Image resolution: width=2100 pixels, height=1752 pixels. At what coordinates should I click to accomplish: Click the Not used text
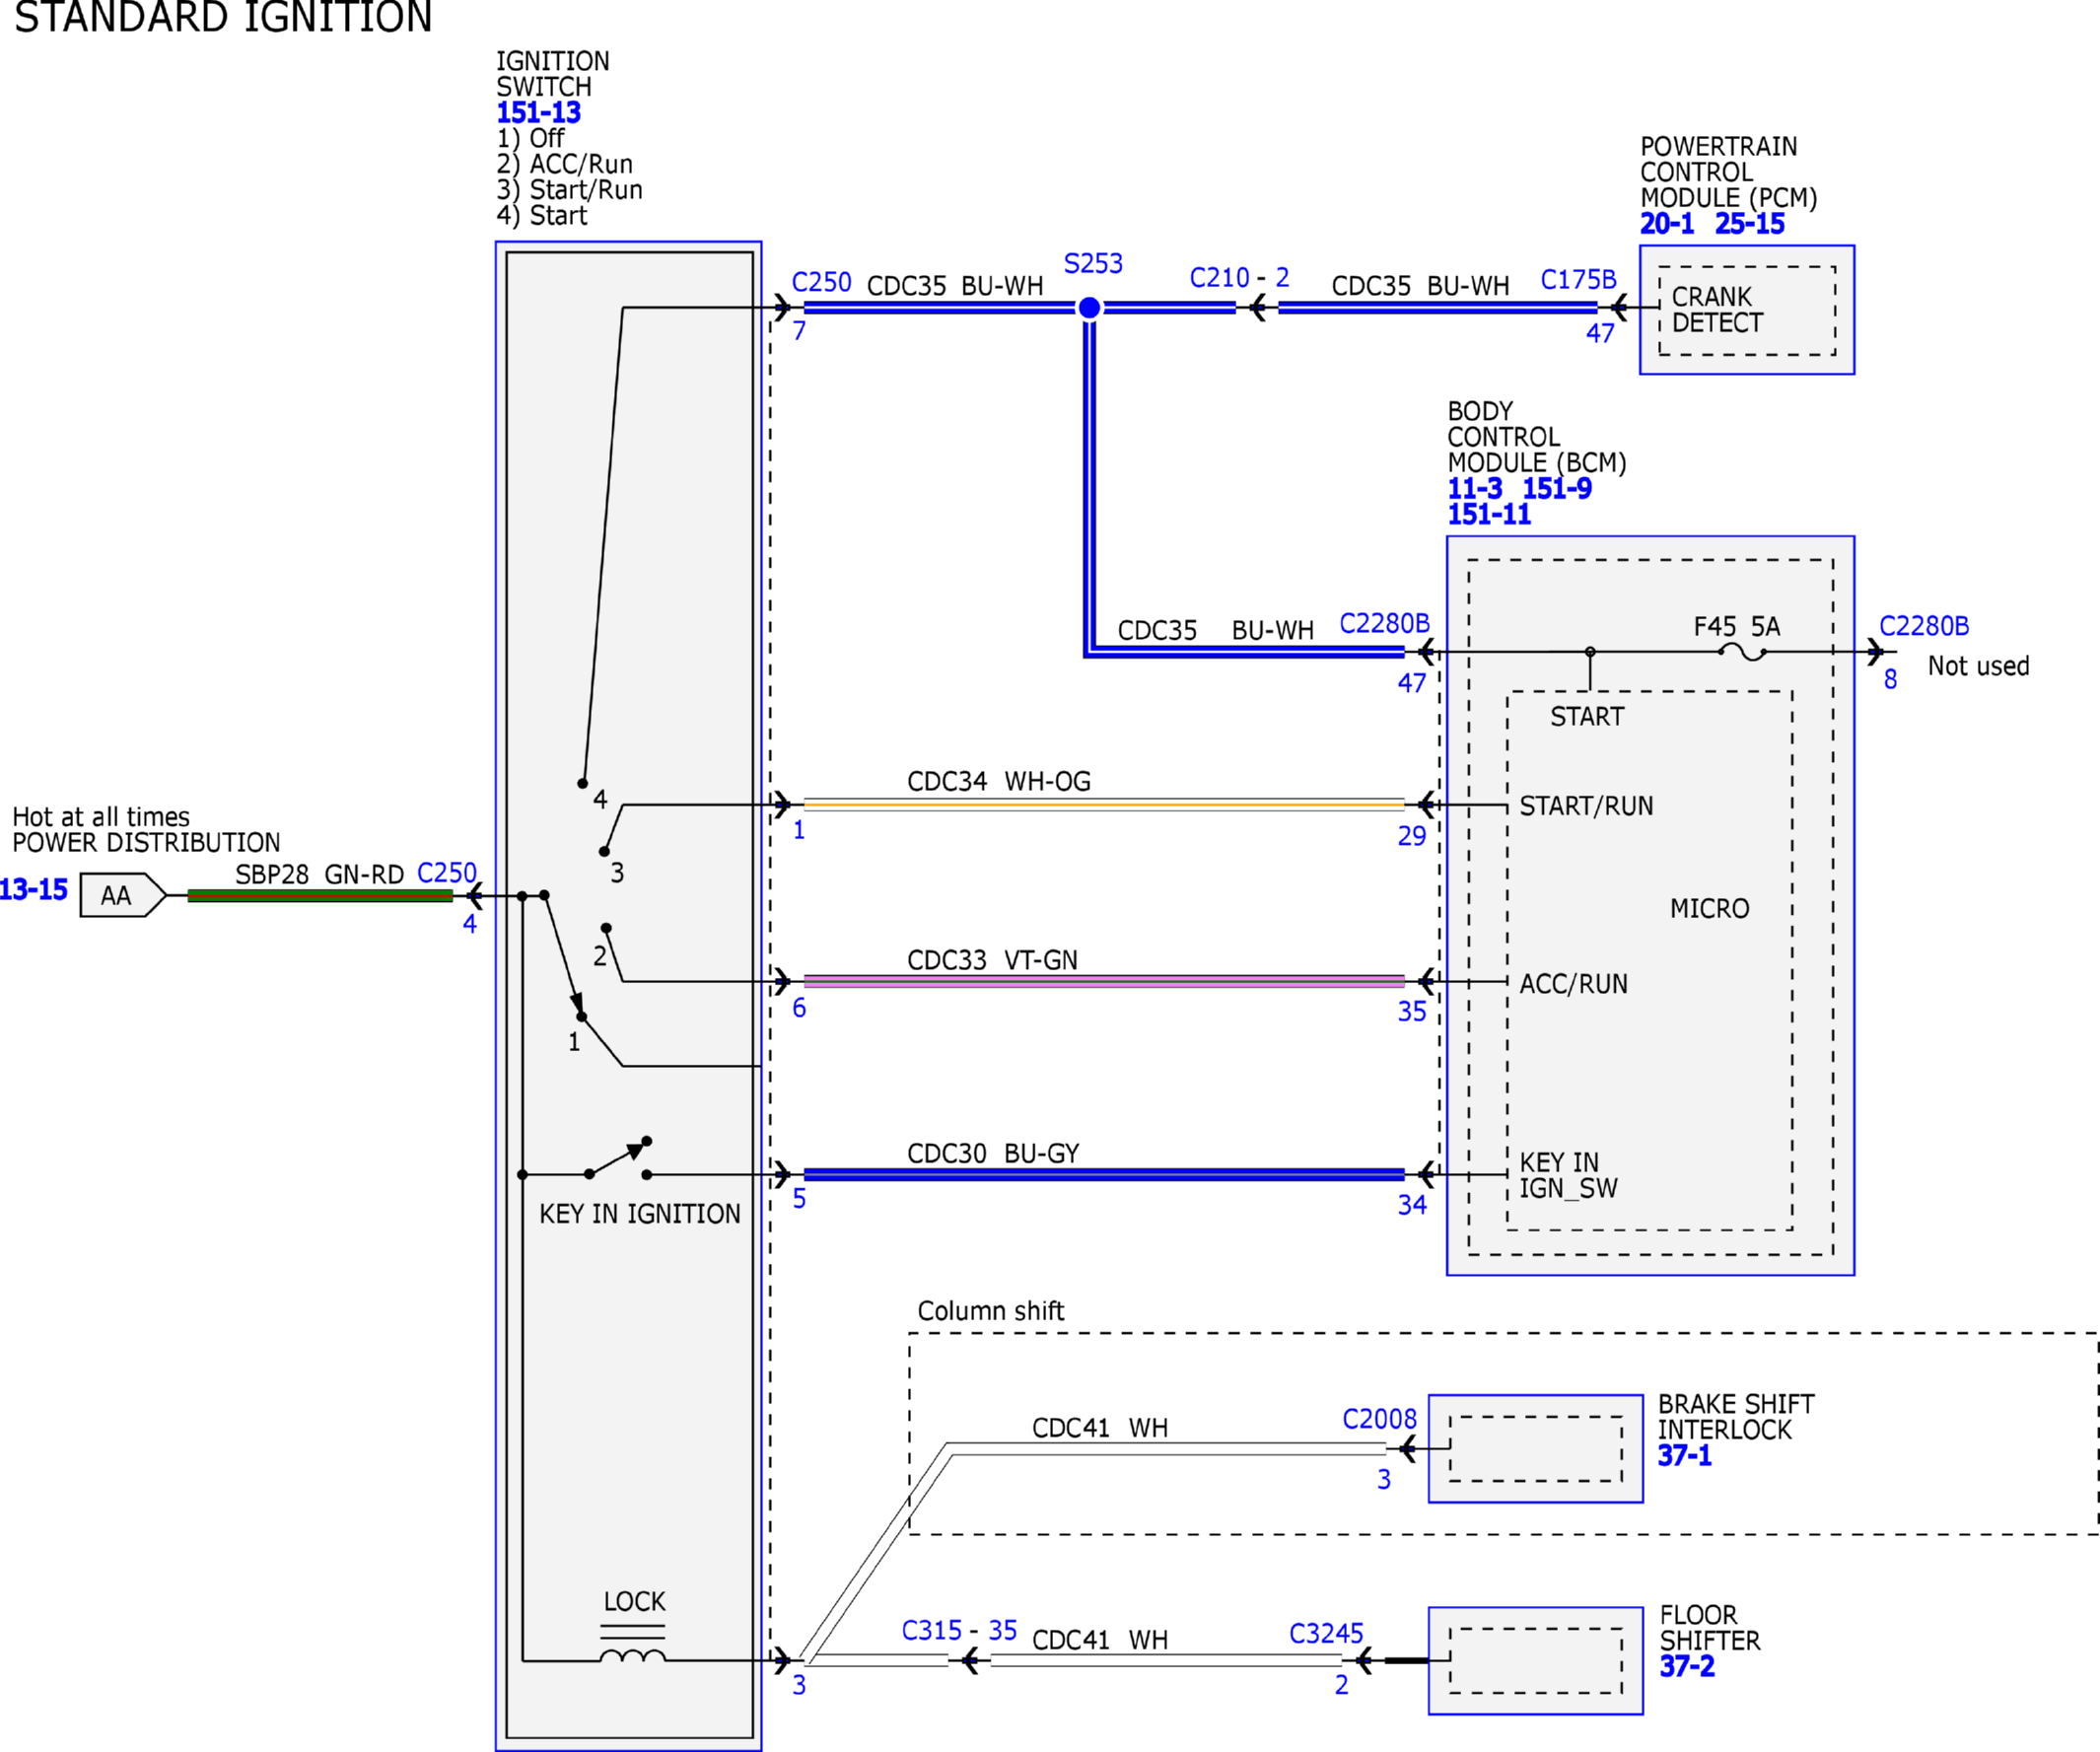pos(1978,666)
